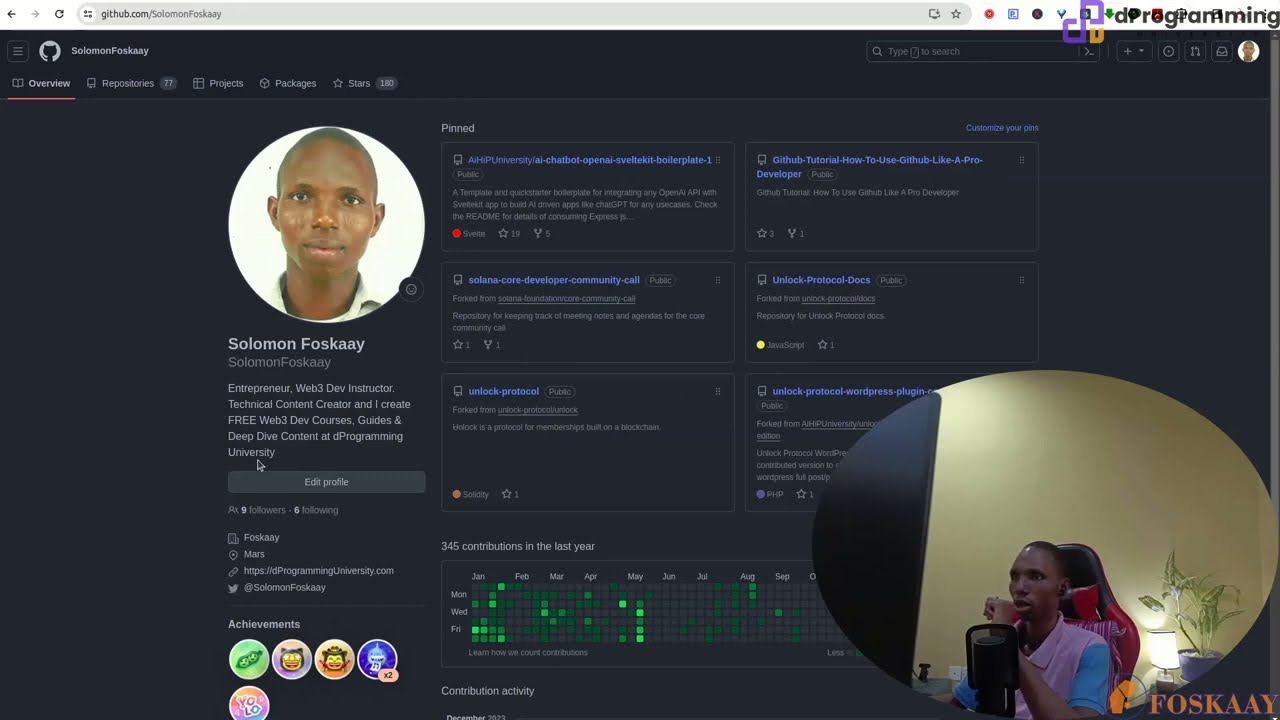This screenshot has height=720, width=1280.
Task: Switch to the Projects tab
Action: (x=218, y=83)
